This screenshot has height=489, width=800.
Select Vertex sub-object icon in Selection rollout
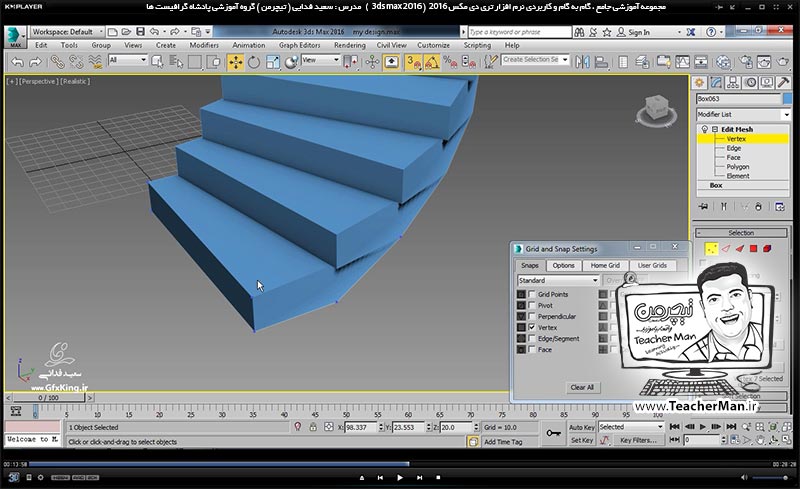point(711,249)
